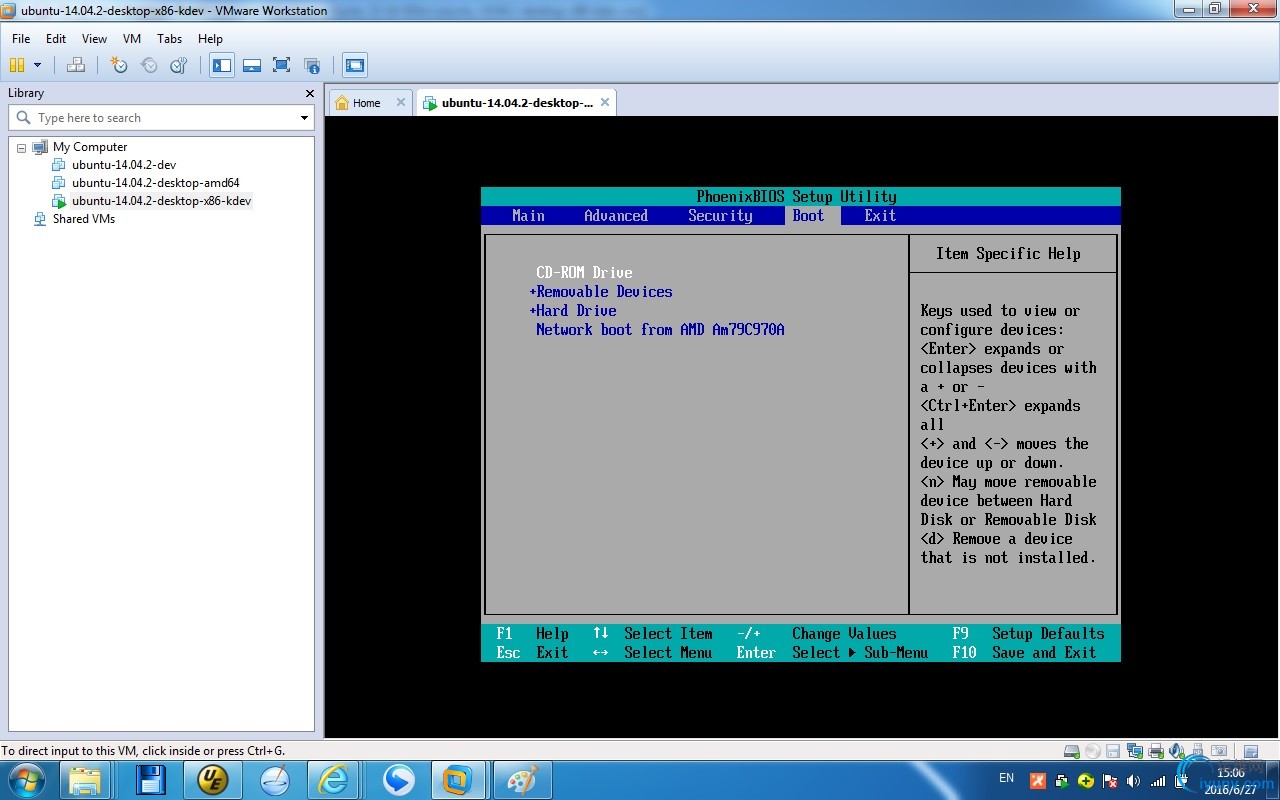The width and height of the screenshot is (1280, 800).
Task: Open the snapshot manager wrench-clock icon
Action: pos(178,65)
